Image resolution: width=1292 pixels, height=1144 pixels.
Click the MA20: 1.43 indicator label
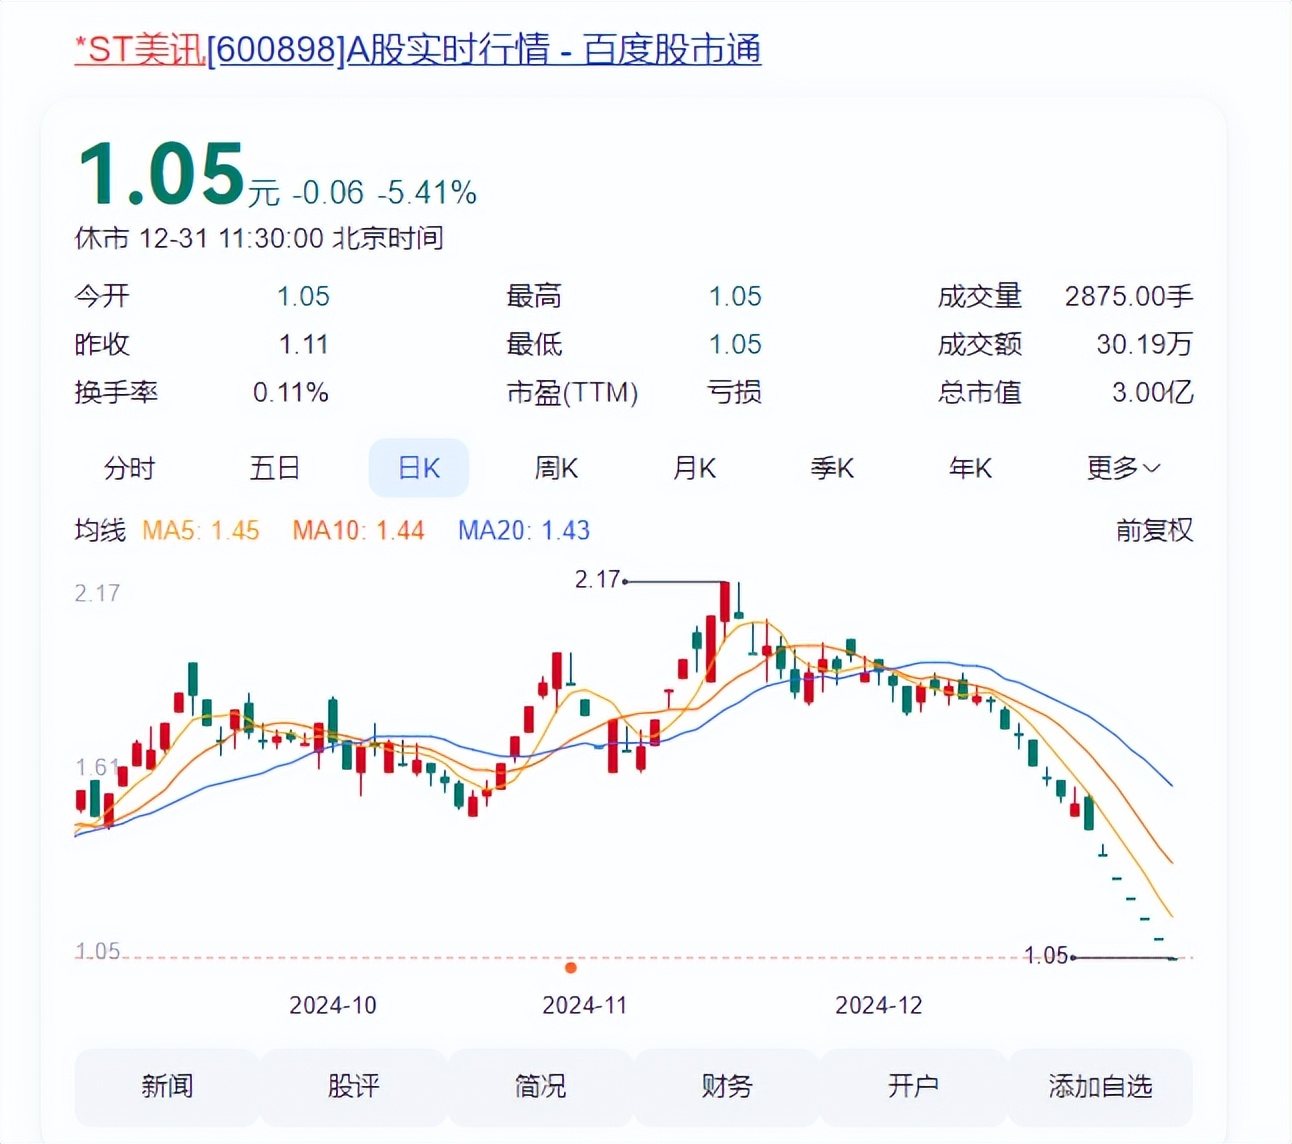pyautogui.click(x=524, y=530)
